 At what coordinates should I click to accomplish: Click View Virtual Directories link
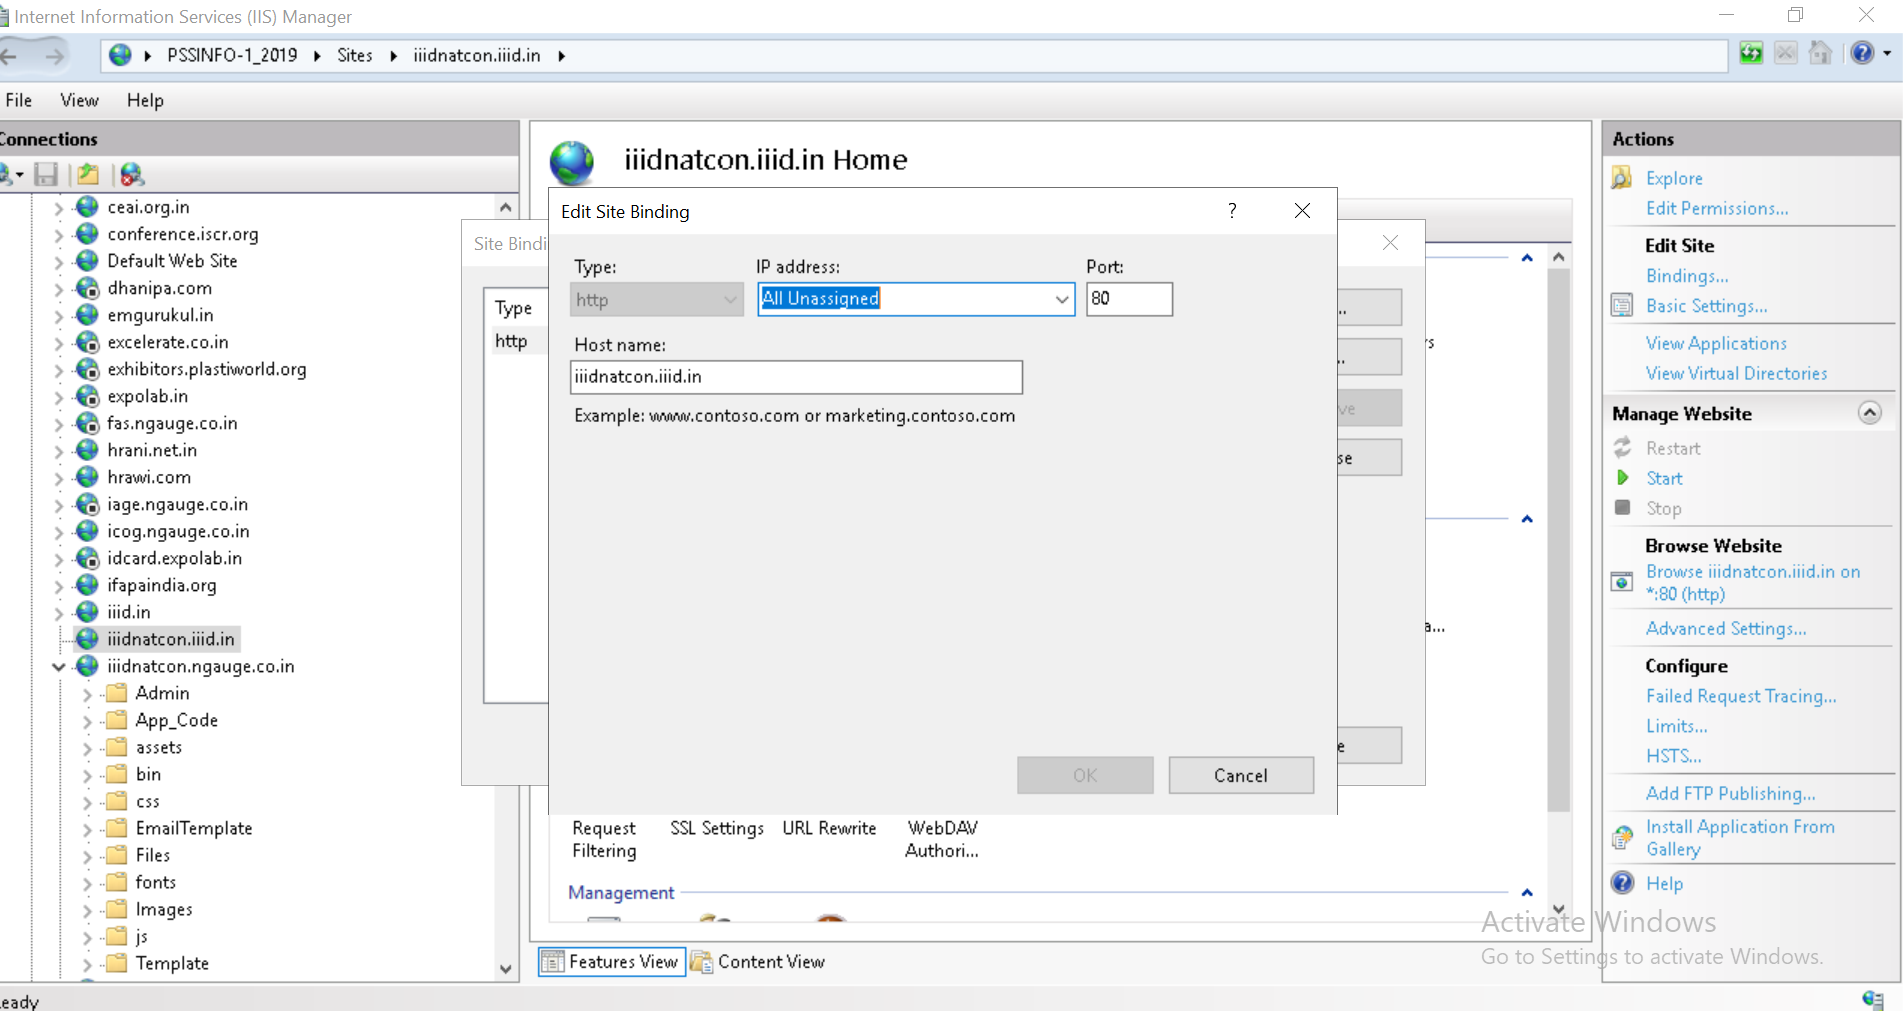[x=1736, y=373]
